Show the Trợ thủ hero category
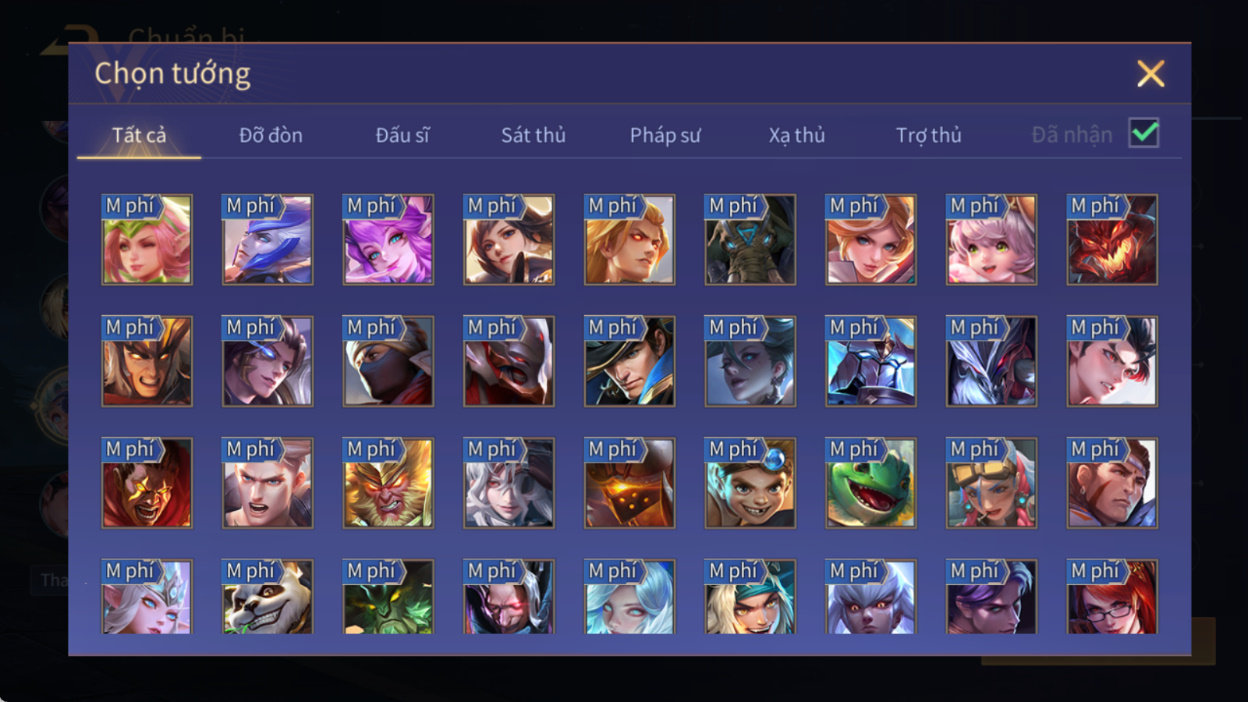 click(x=929, y=135)
